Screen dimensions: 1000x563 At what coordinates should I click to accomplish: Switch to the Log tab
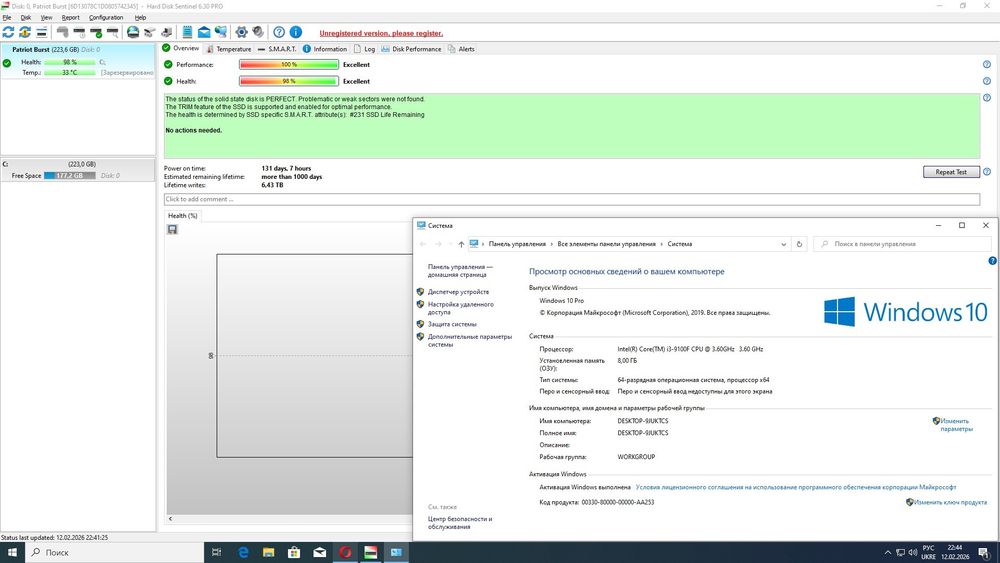click(x=365, y=49)
